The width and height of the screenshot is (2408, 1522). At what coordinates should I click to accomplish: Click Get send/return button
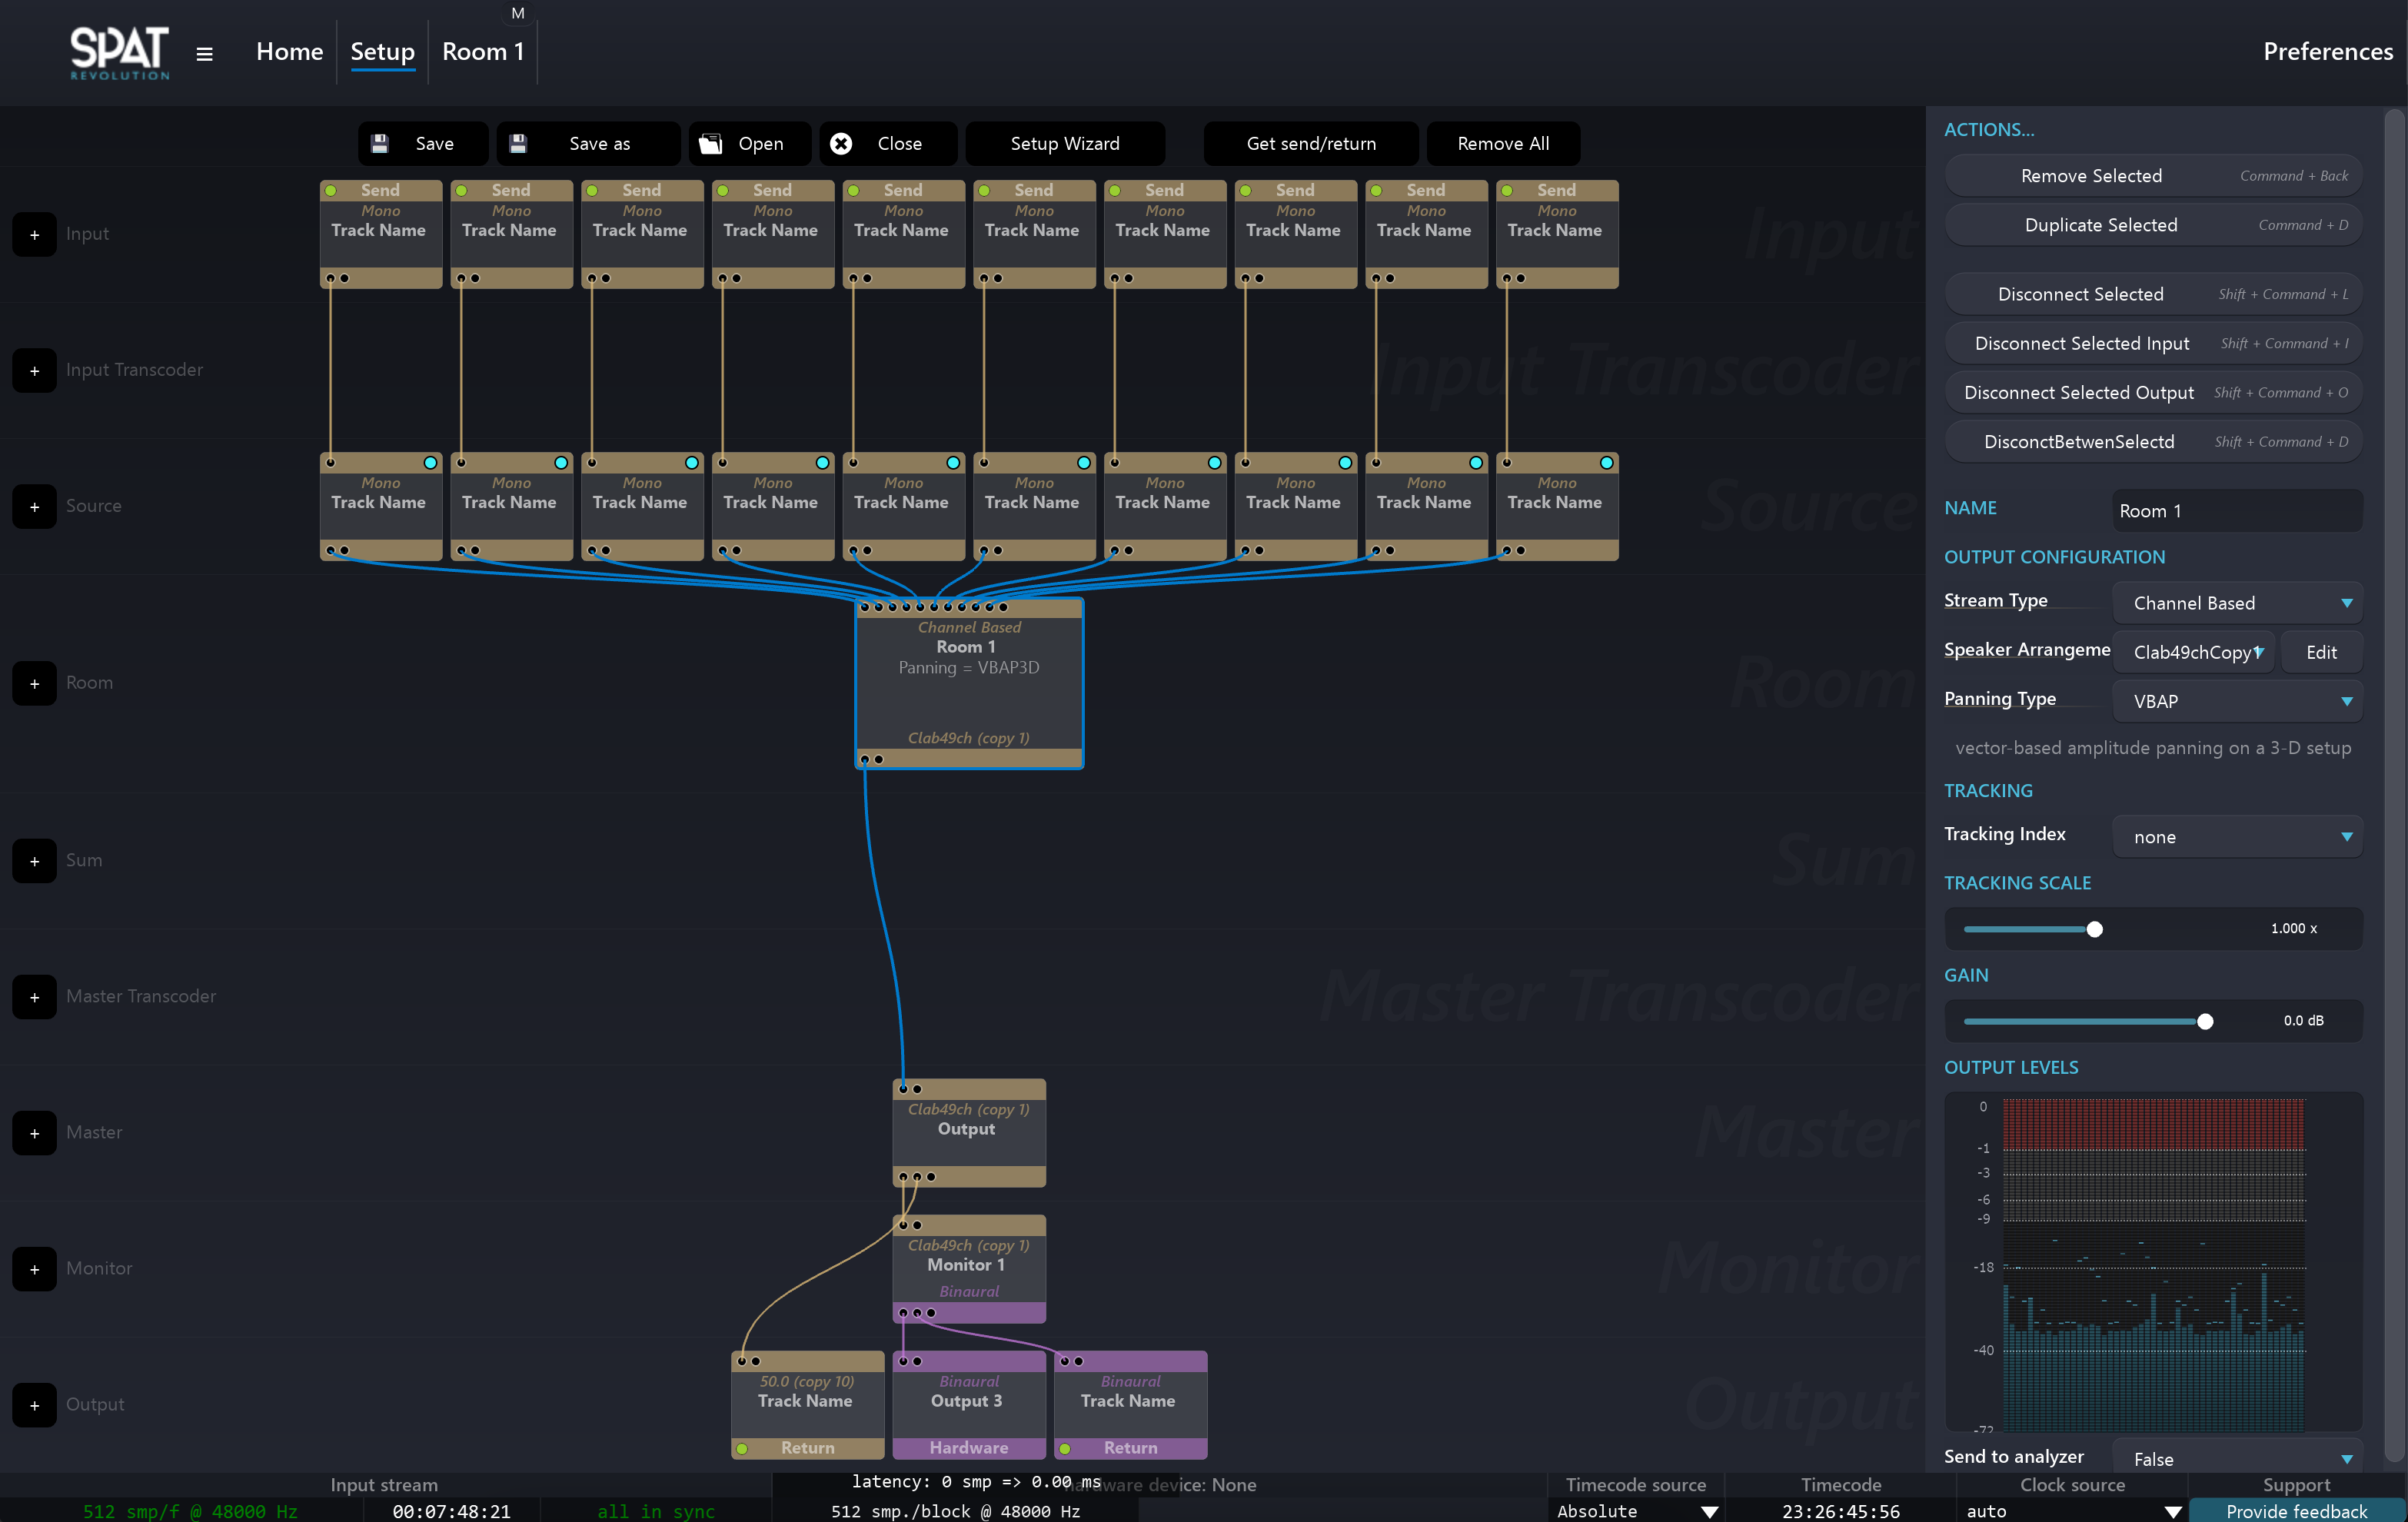point(1311,143)
